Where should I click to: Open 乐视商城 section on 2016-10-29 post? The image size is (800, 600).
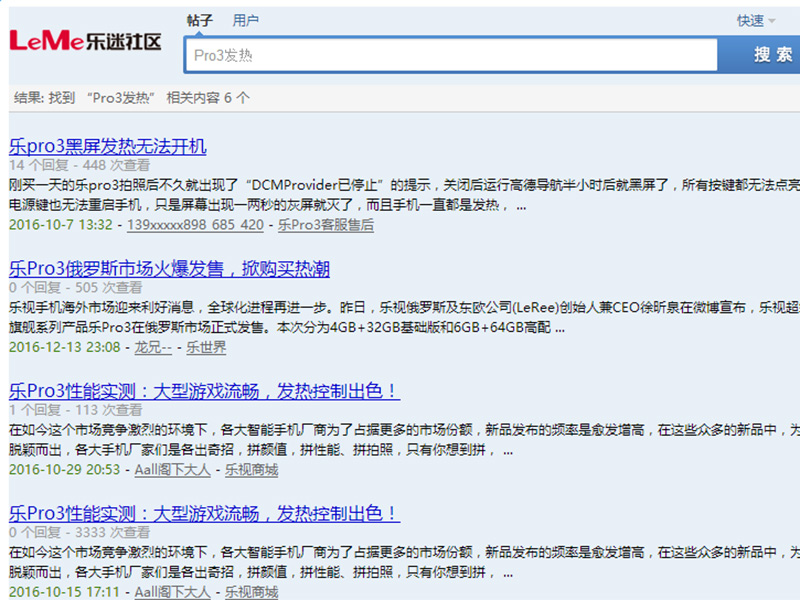pyautogui.click(x=252, y=469)
